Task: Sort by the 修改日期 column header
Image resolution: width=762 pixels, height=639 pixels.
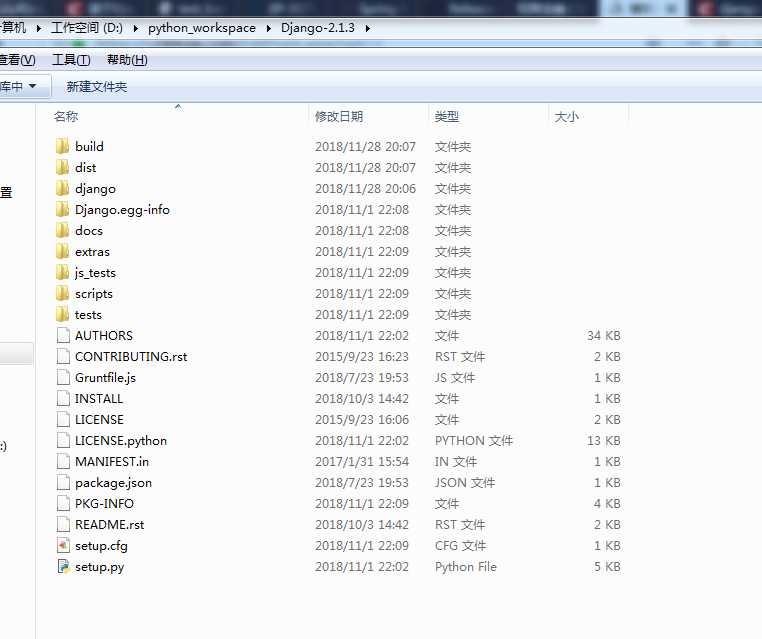Action: 339,117
